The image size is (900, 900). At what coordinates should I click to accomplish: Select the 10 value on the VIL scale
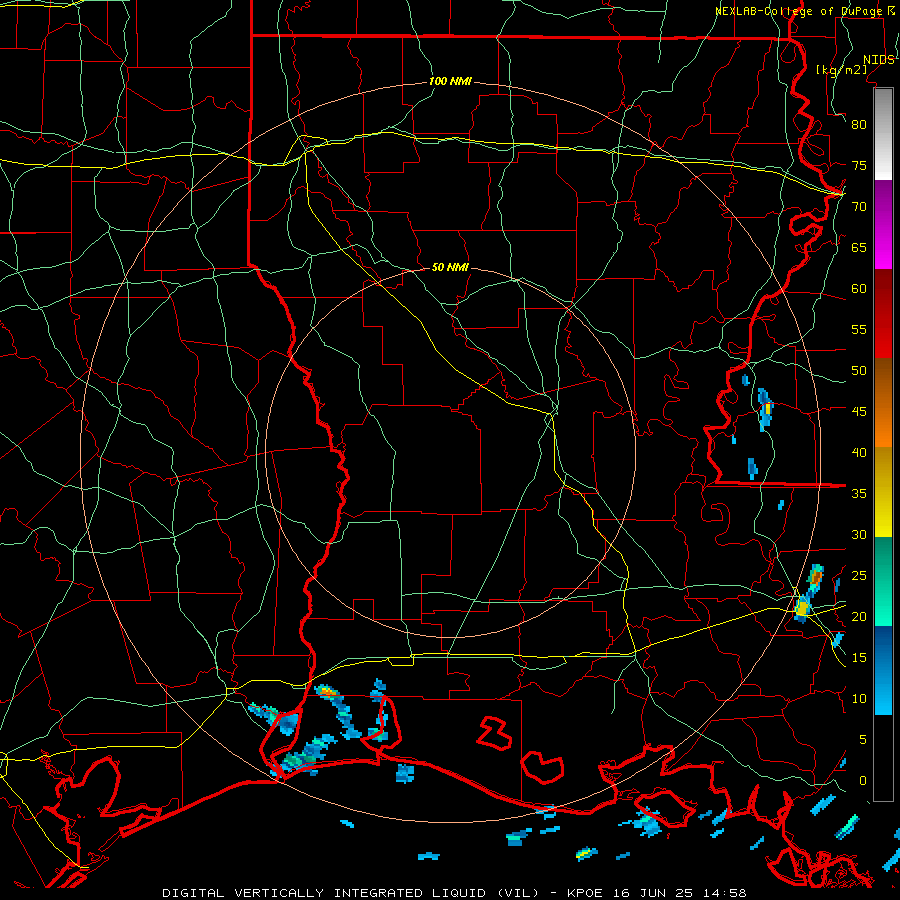859,699
